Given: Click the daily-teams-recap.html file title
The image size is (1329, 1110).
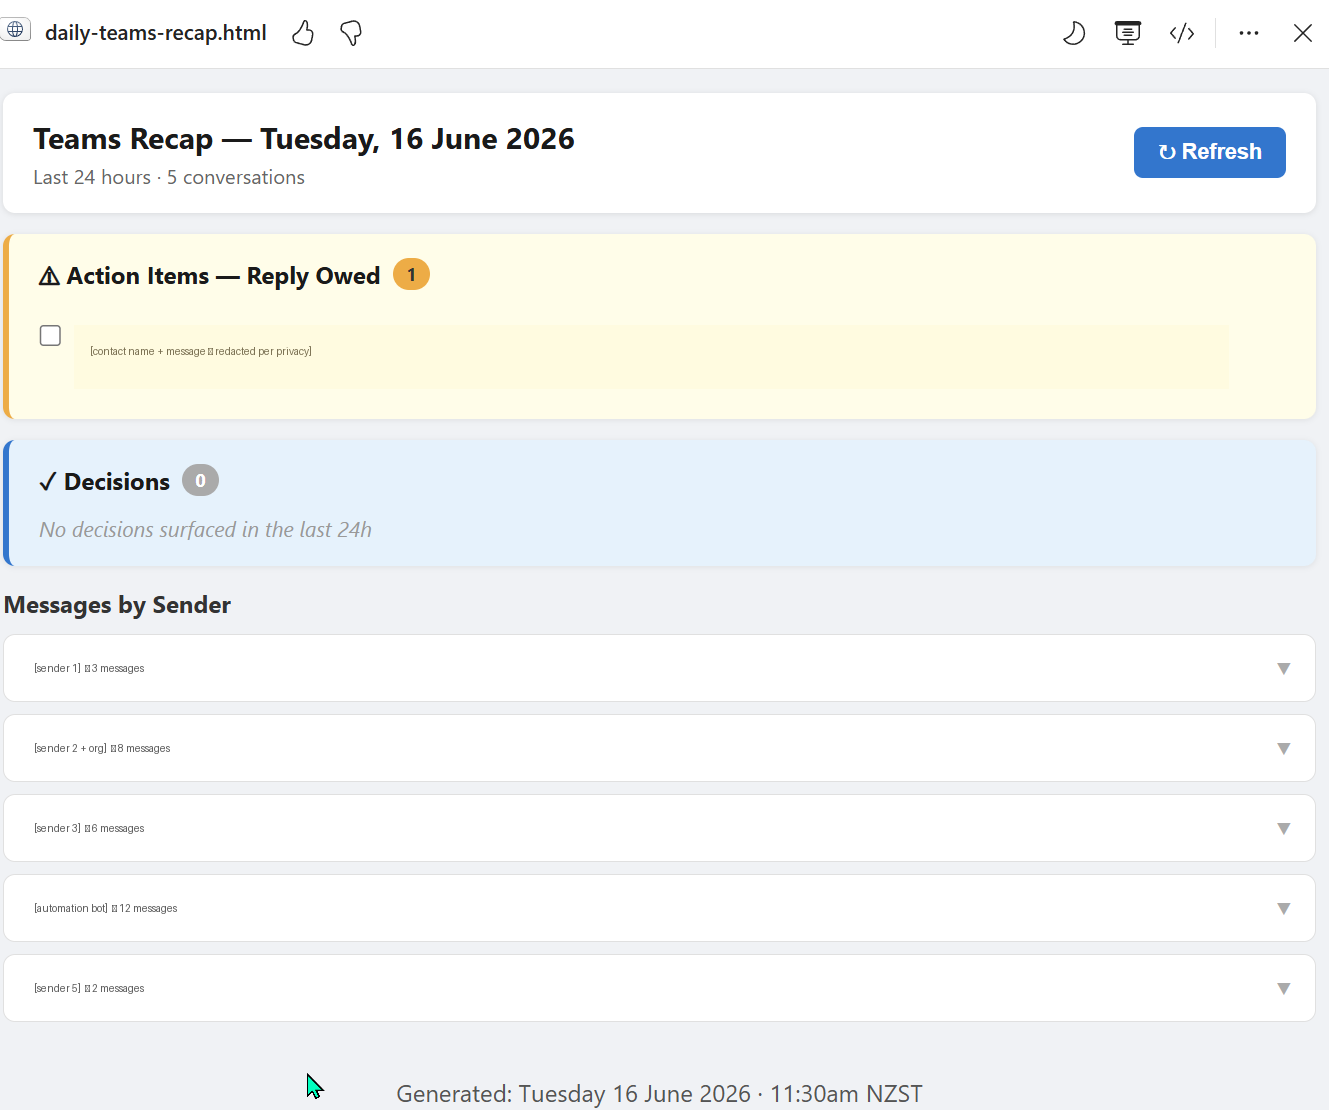Looking at the screenshot, I should (x=156, y=33).
